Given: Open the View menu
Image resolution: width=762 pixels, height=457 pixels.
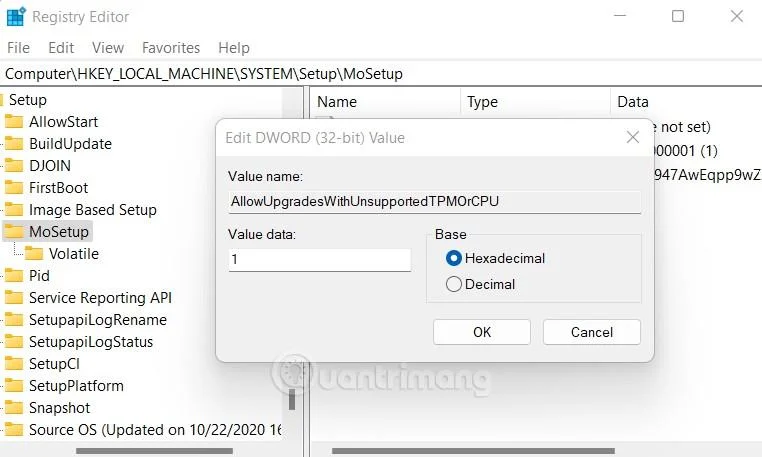Looking at the screenshot, I should [x=108, y=48].
